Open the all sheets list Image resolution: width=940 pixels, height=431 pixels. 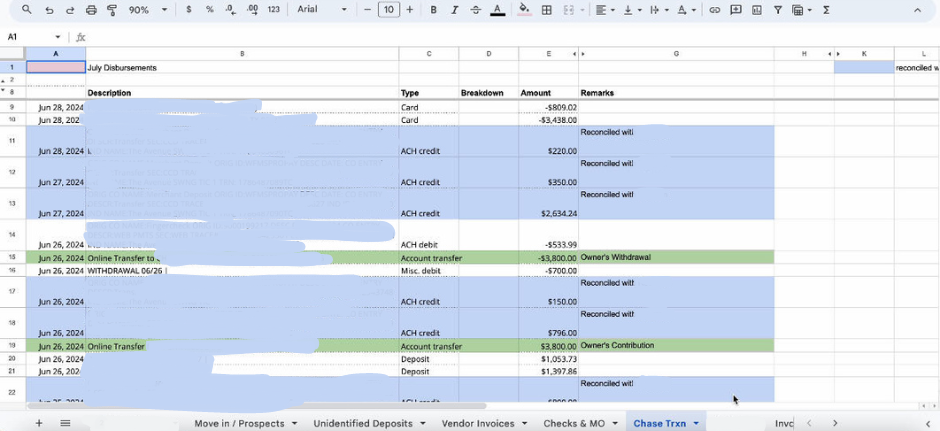click(x=65, y=423)
